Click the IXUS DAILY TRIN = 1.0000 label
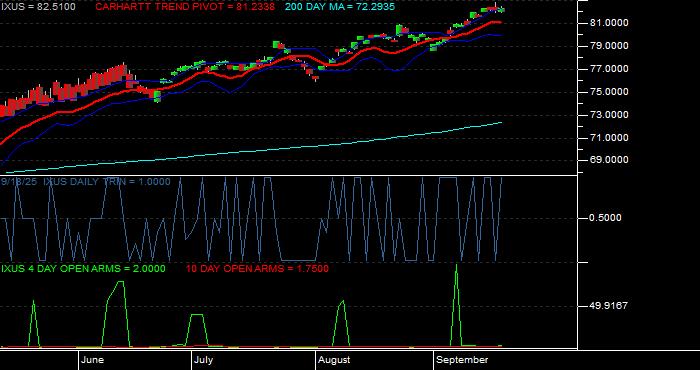The width and height of the screenshot is (700, 370). (107, 182)
